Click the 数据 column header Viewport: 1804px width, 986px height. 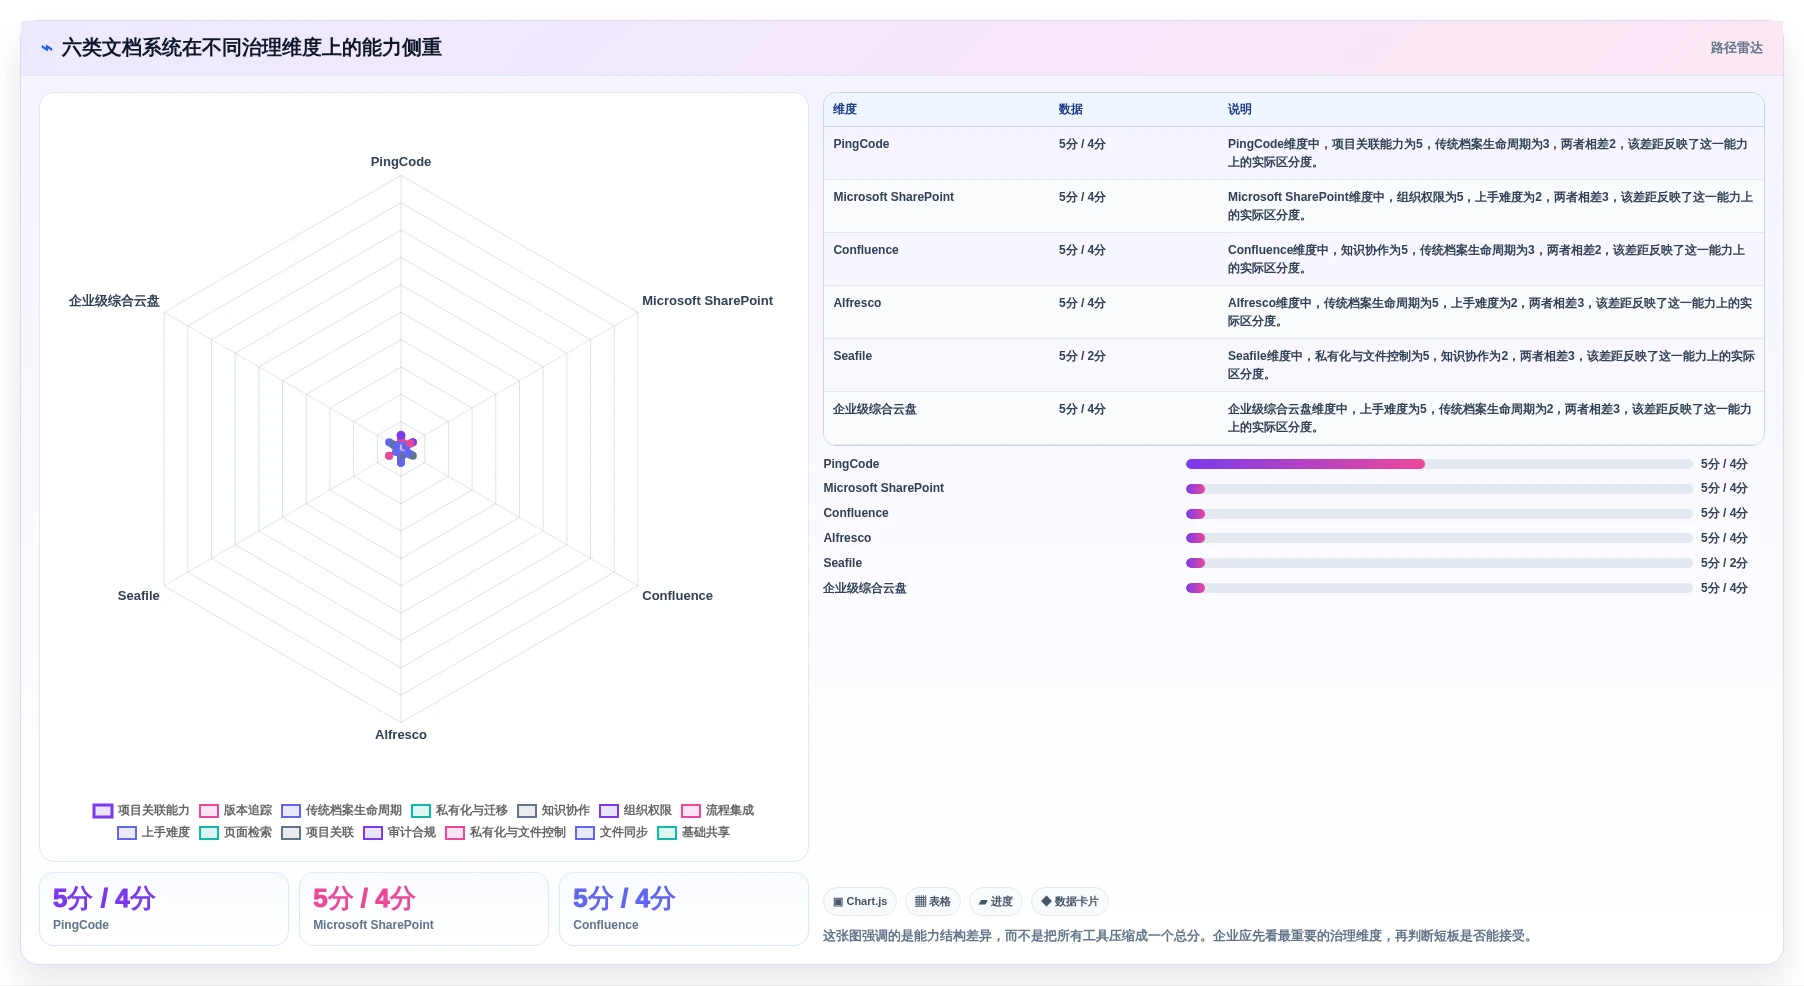[x=1071, y=109]
